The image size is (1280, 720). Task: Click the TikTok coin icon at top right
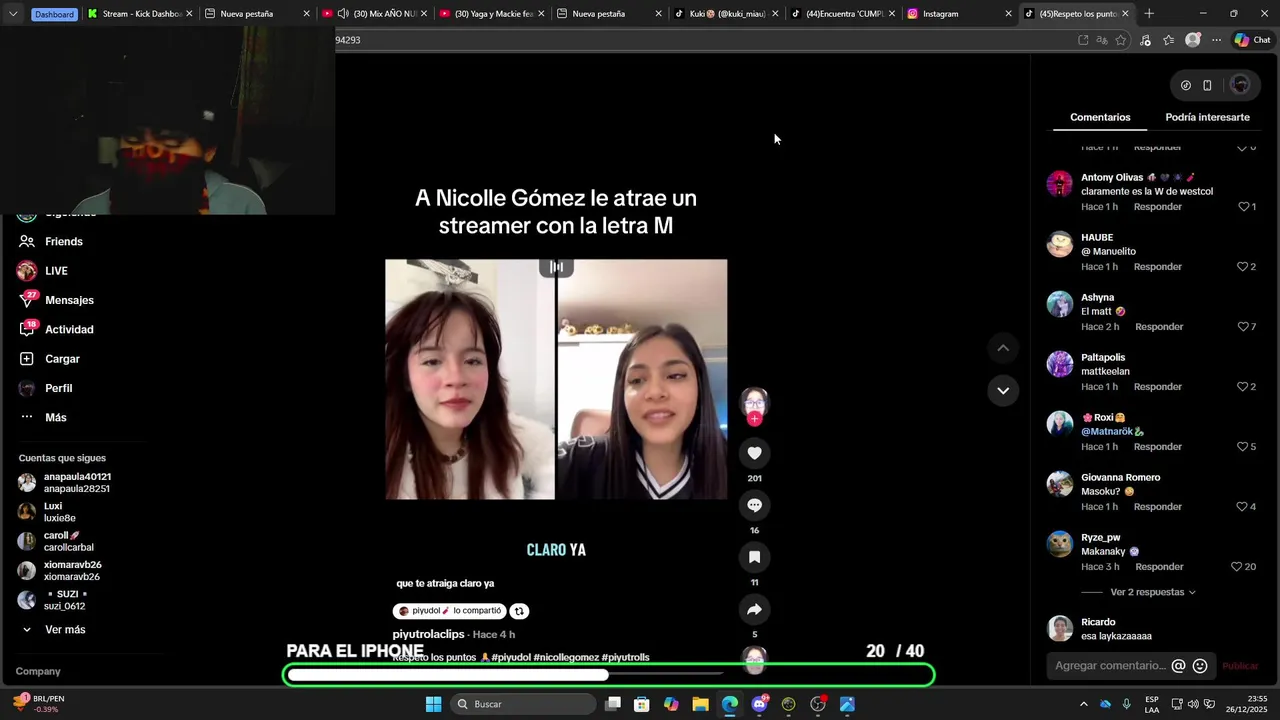tap(1185, 85)
